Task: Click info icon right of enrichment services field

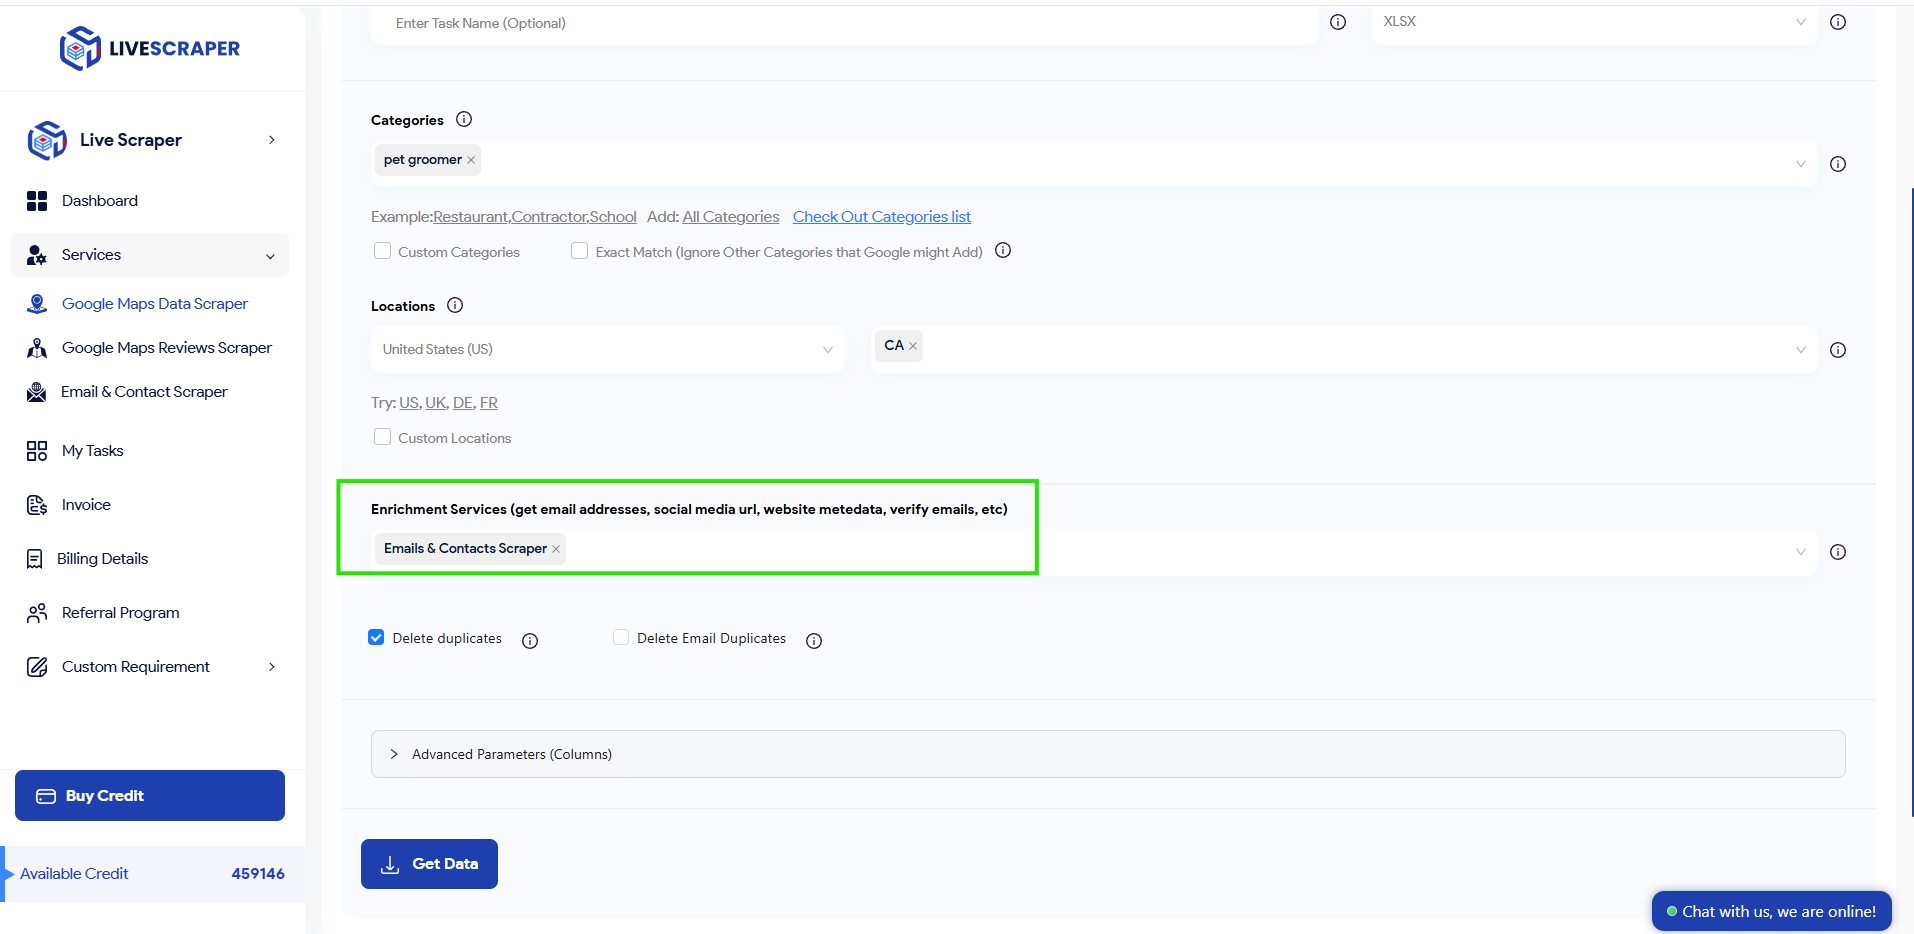Action: point(1838,552)
